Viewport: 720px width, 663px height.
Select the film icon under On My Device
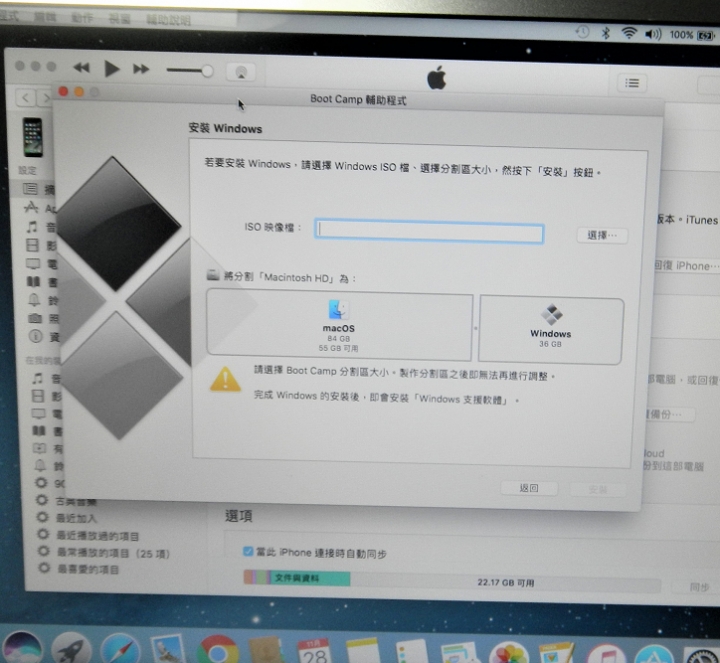[x=38, y=396]
